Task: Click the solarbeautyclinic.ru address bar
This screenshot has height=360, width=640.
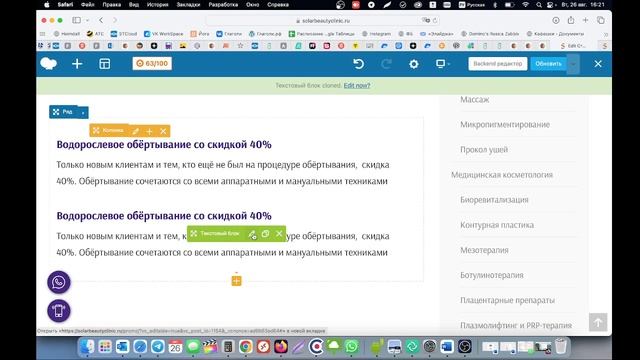Action: (322, 20)
